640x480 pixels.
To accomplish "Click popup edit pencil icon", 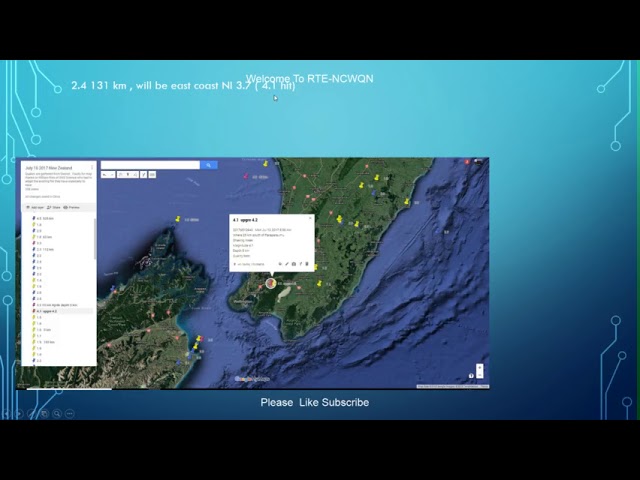I will [x=287, y=264].
